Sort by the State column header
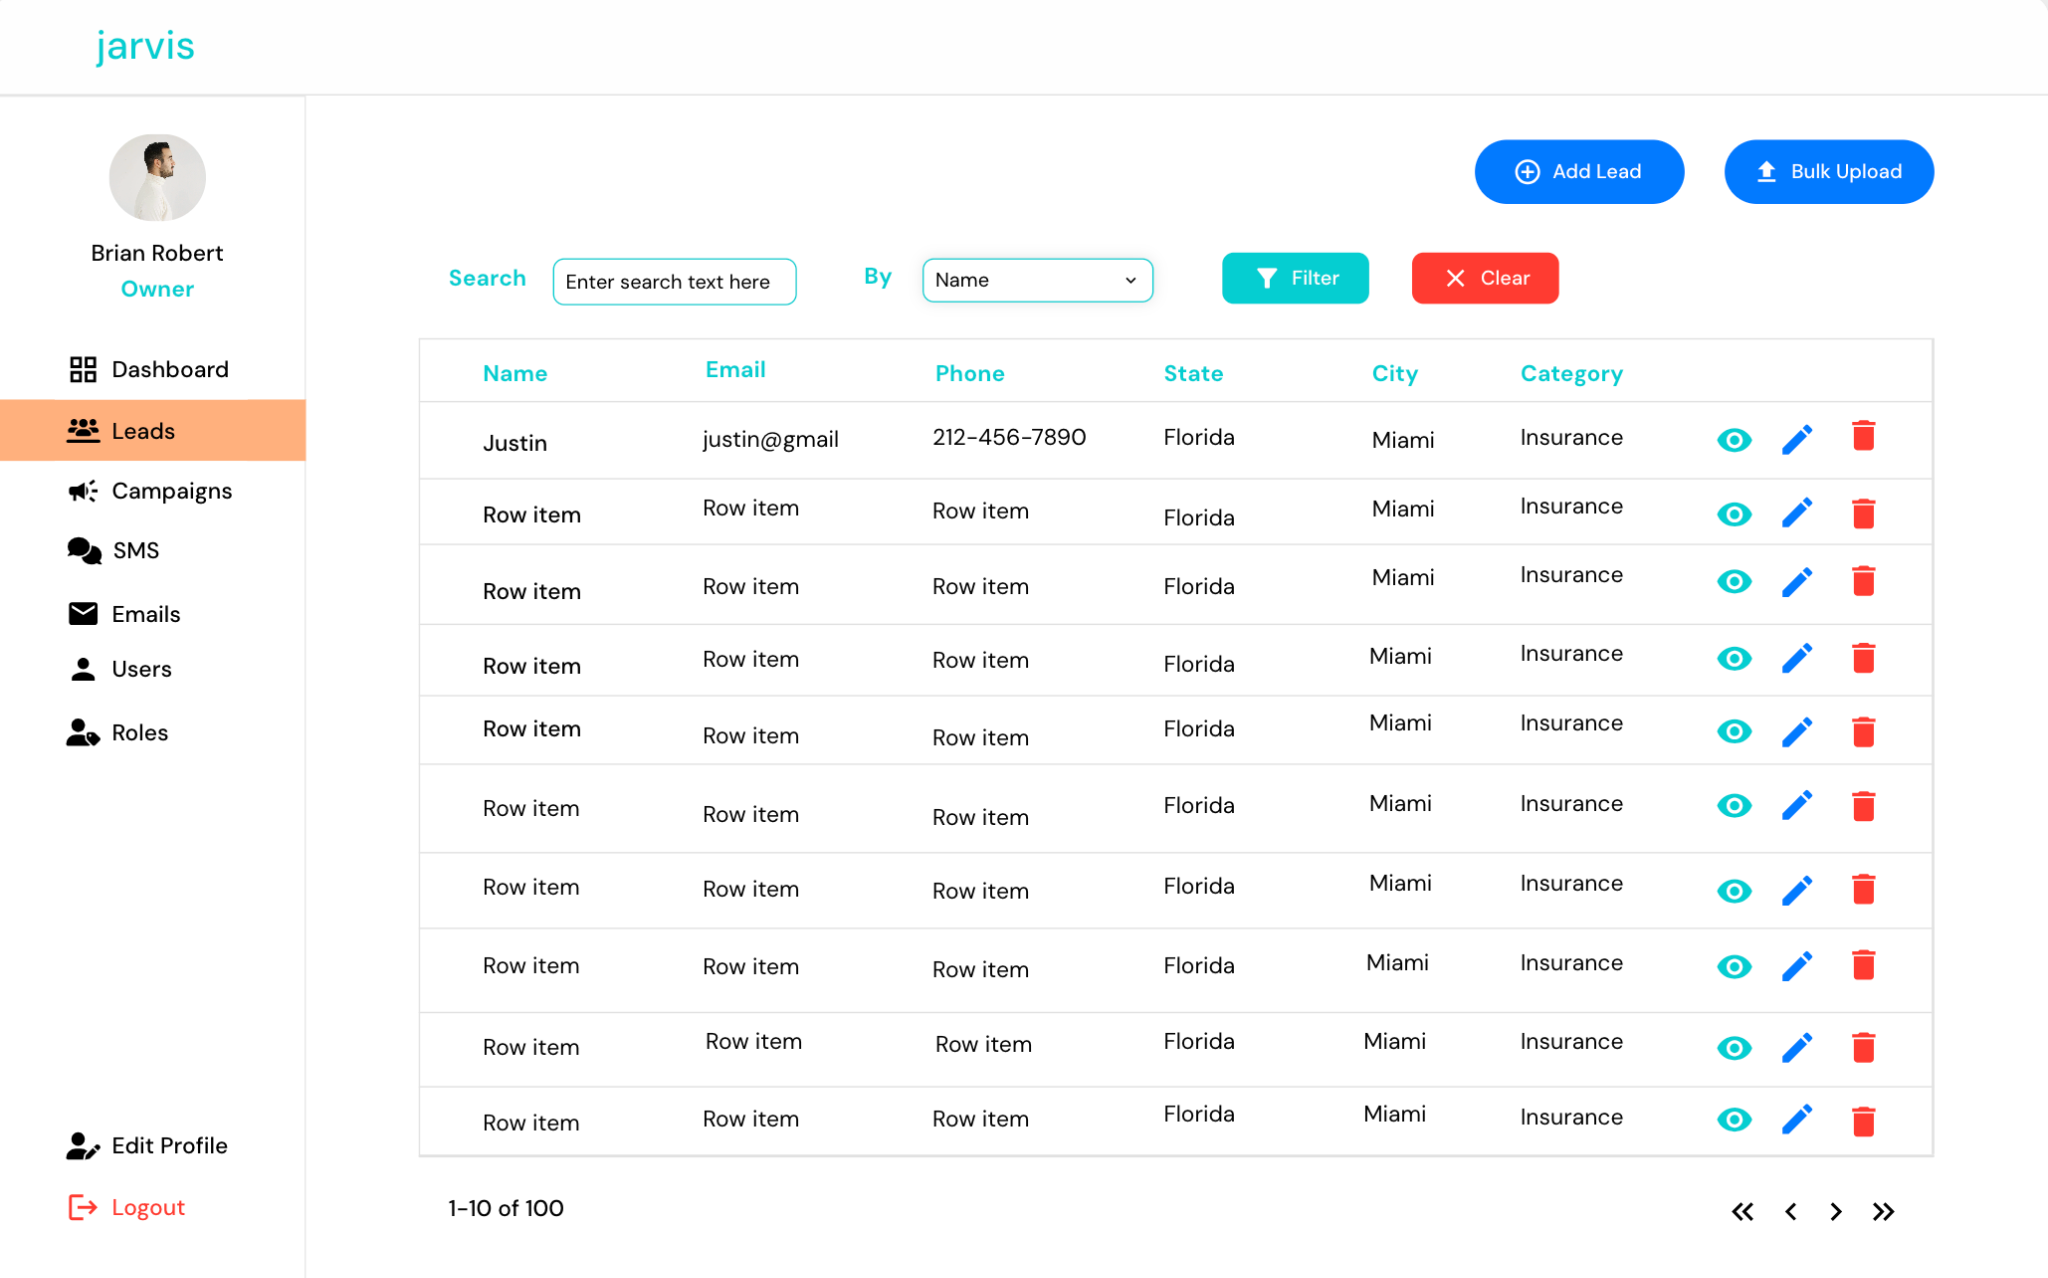Screen dimensions: 2048x1278 1193,373
